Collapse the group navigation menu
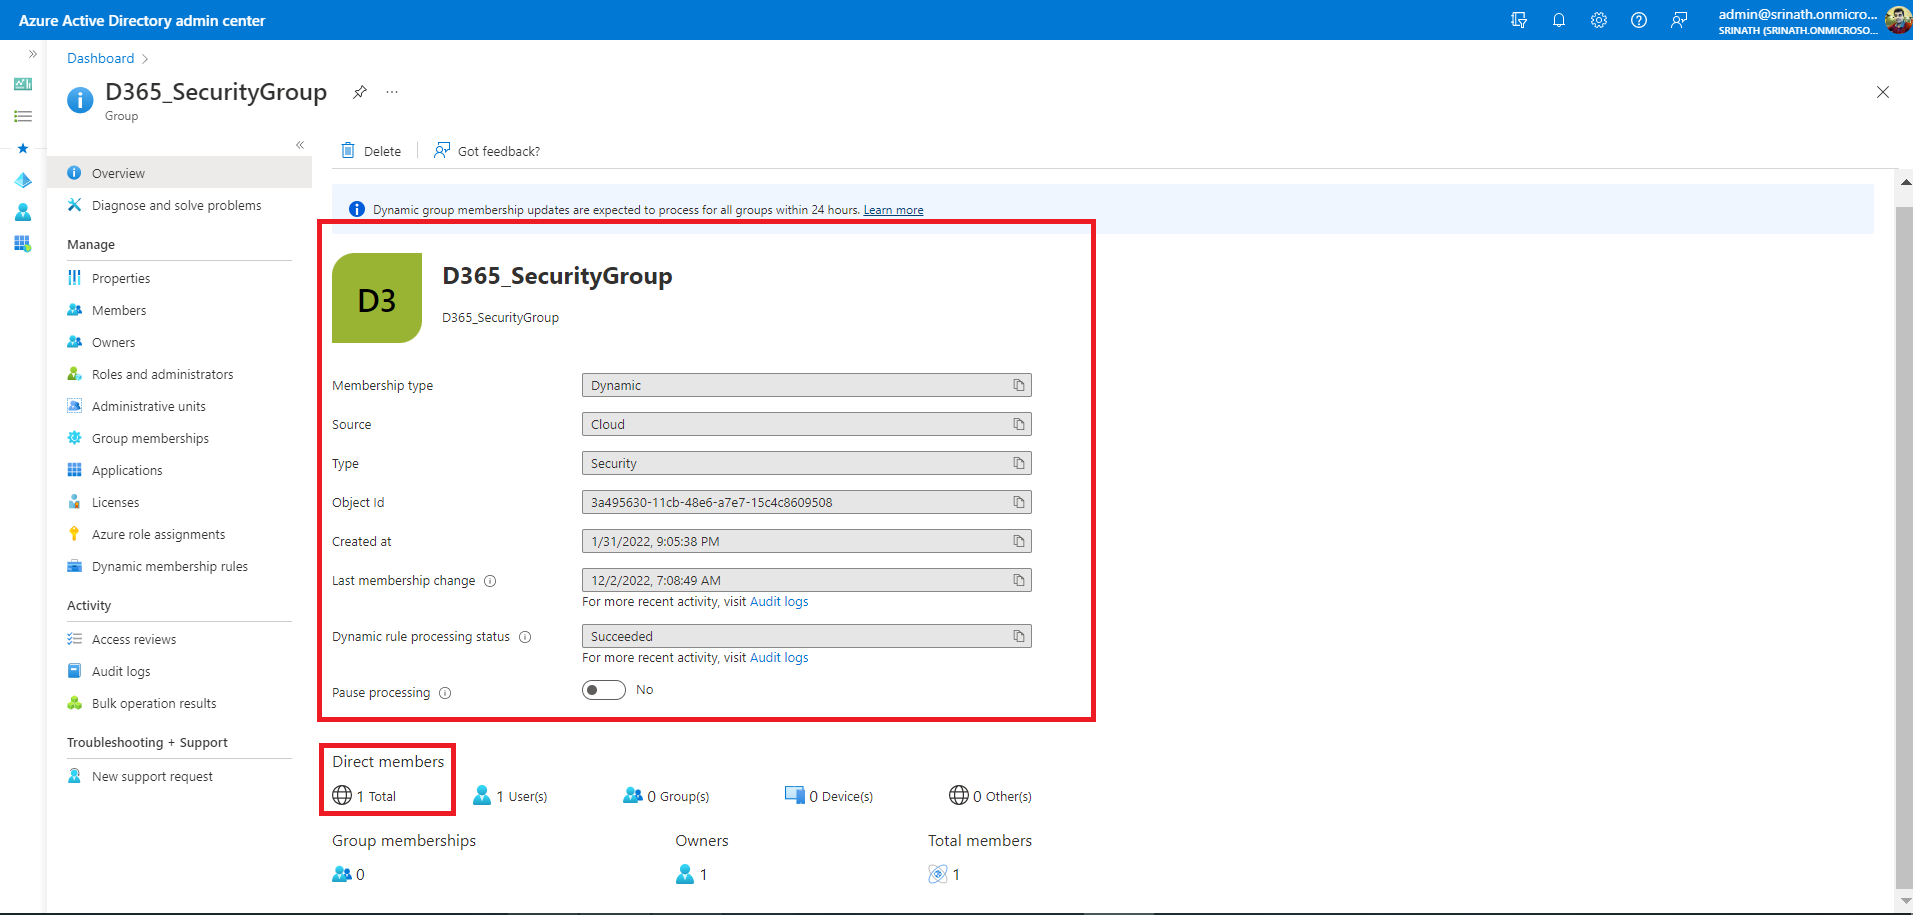Image resolution: width=1913 pixels, height=915 pixels. click(x=300, y=145)
